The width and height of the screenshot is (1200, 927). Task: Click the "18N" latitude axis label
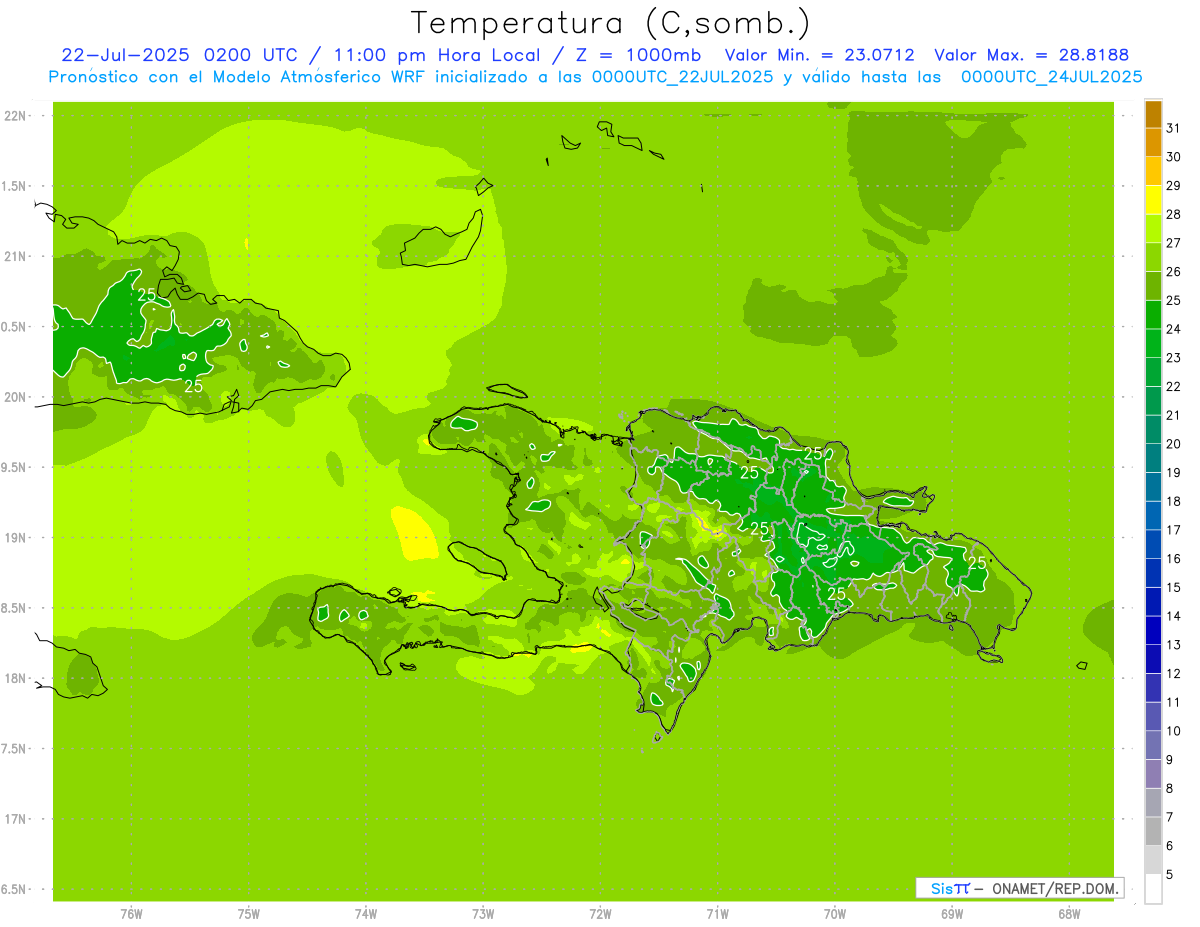point(16,678)
